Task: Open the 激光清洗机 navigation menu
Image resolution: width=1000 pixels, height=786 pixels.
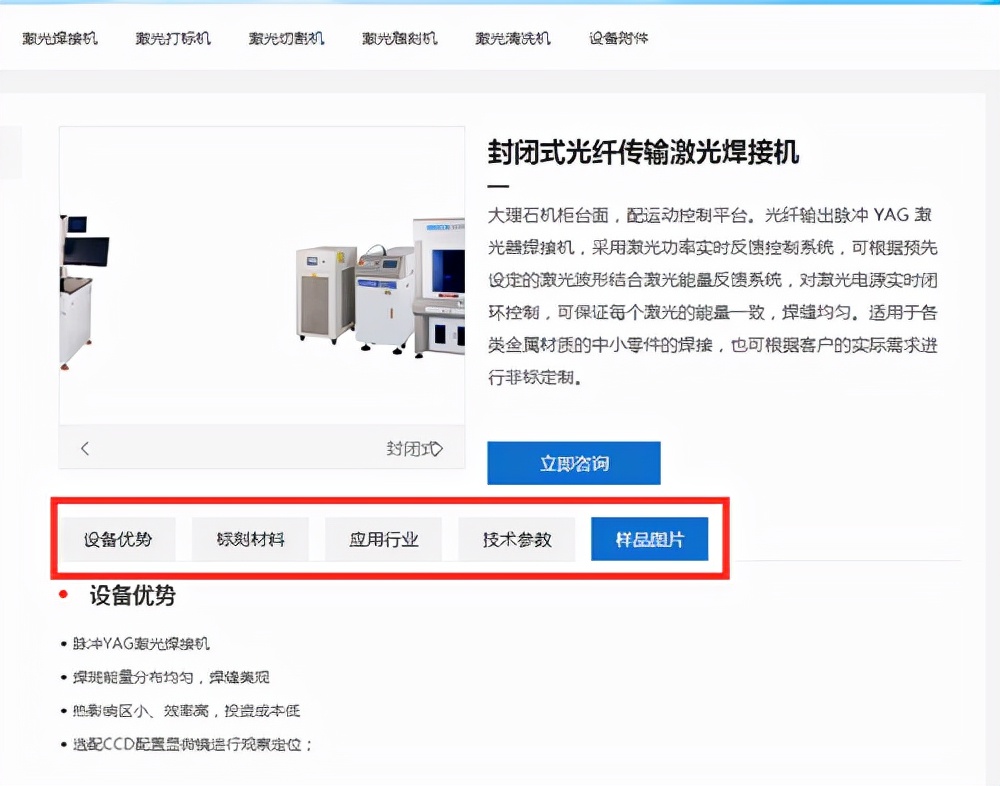Action: point(512,39)
